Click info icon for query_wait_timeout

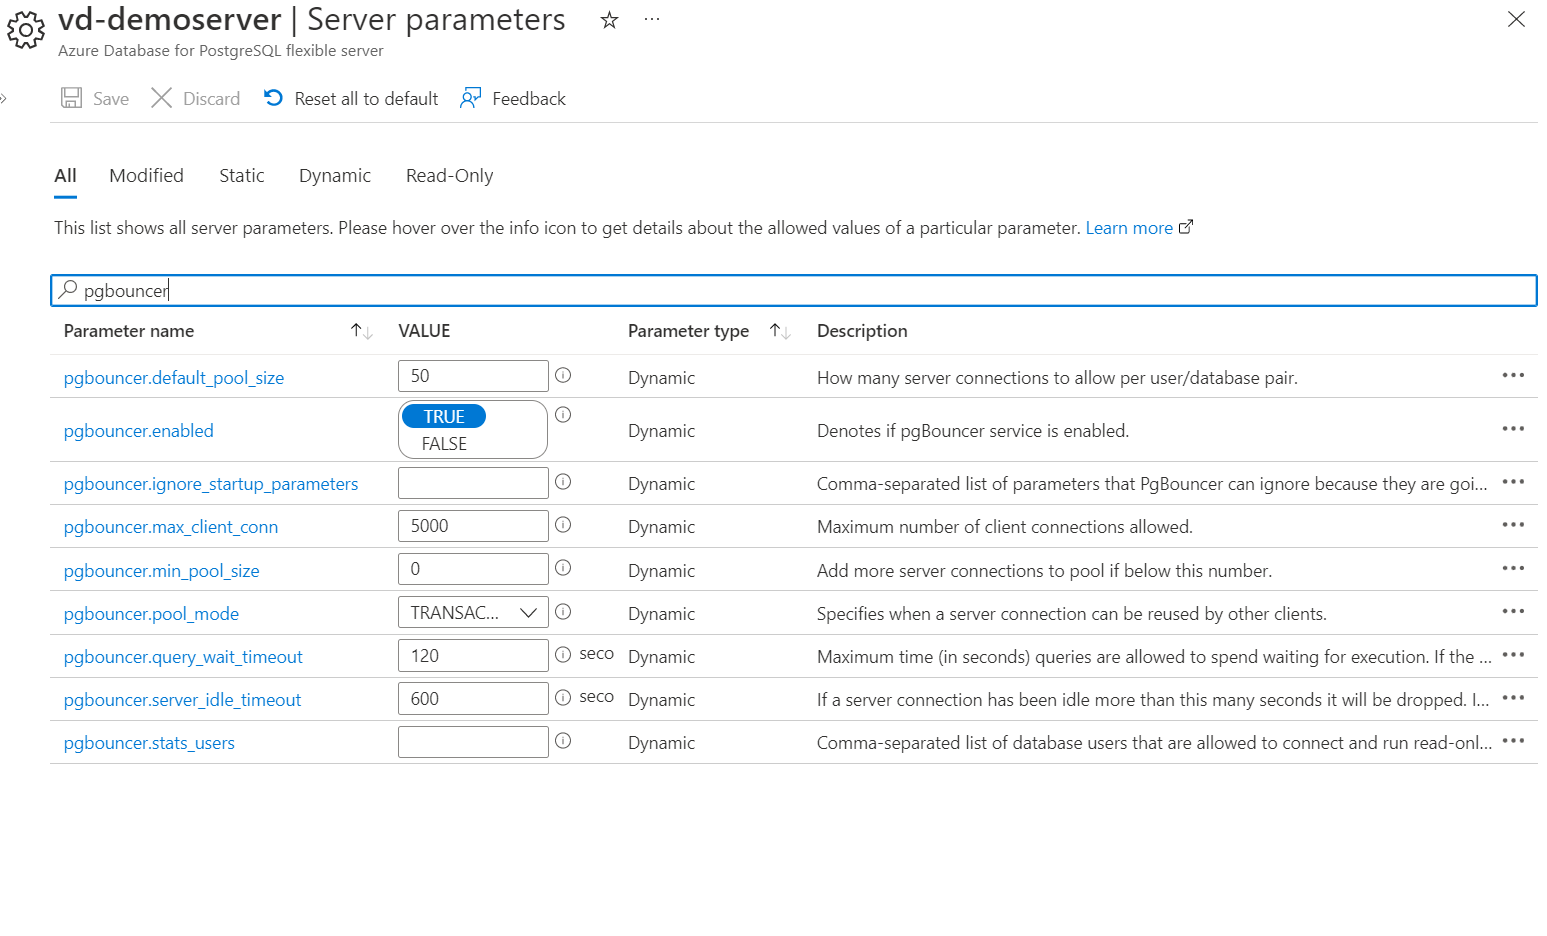pos(563,654)
